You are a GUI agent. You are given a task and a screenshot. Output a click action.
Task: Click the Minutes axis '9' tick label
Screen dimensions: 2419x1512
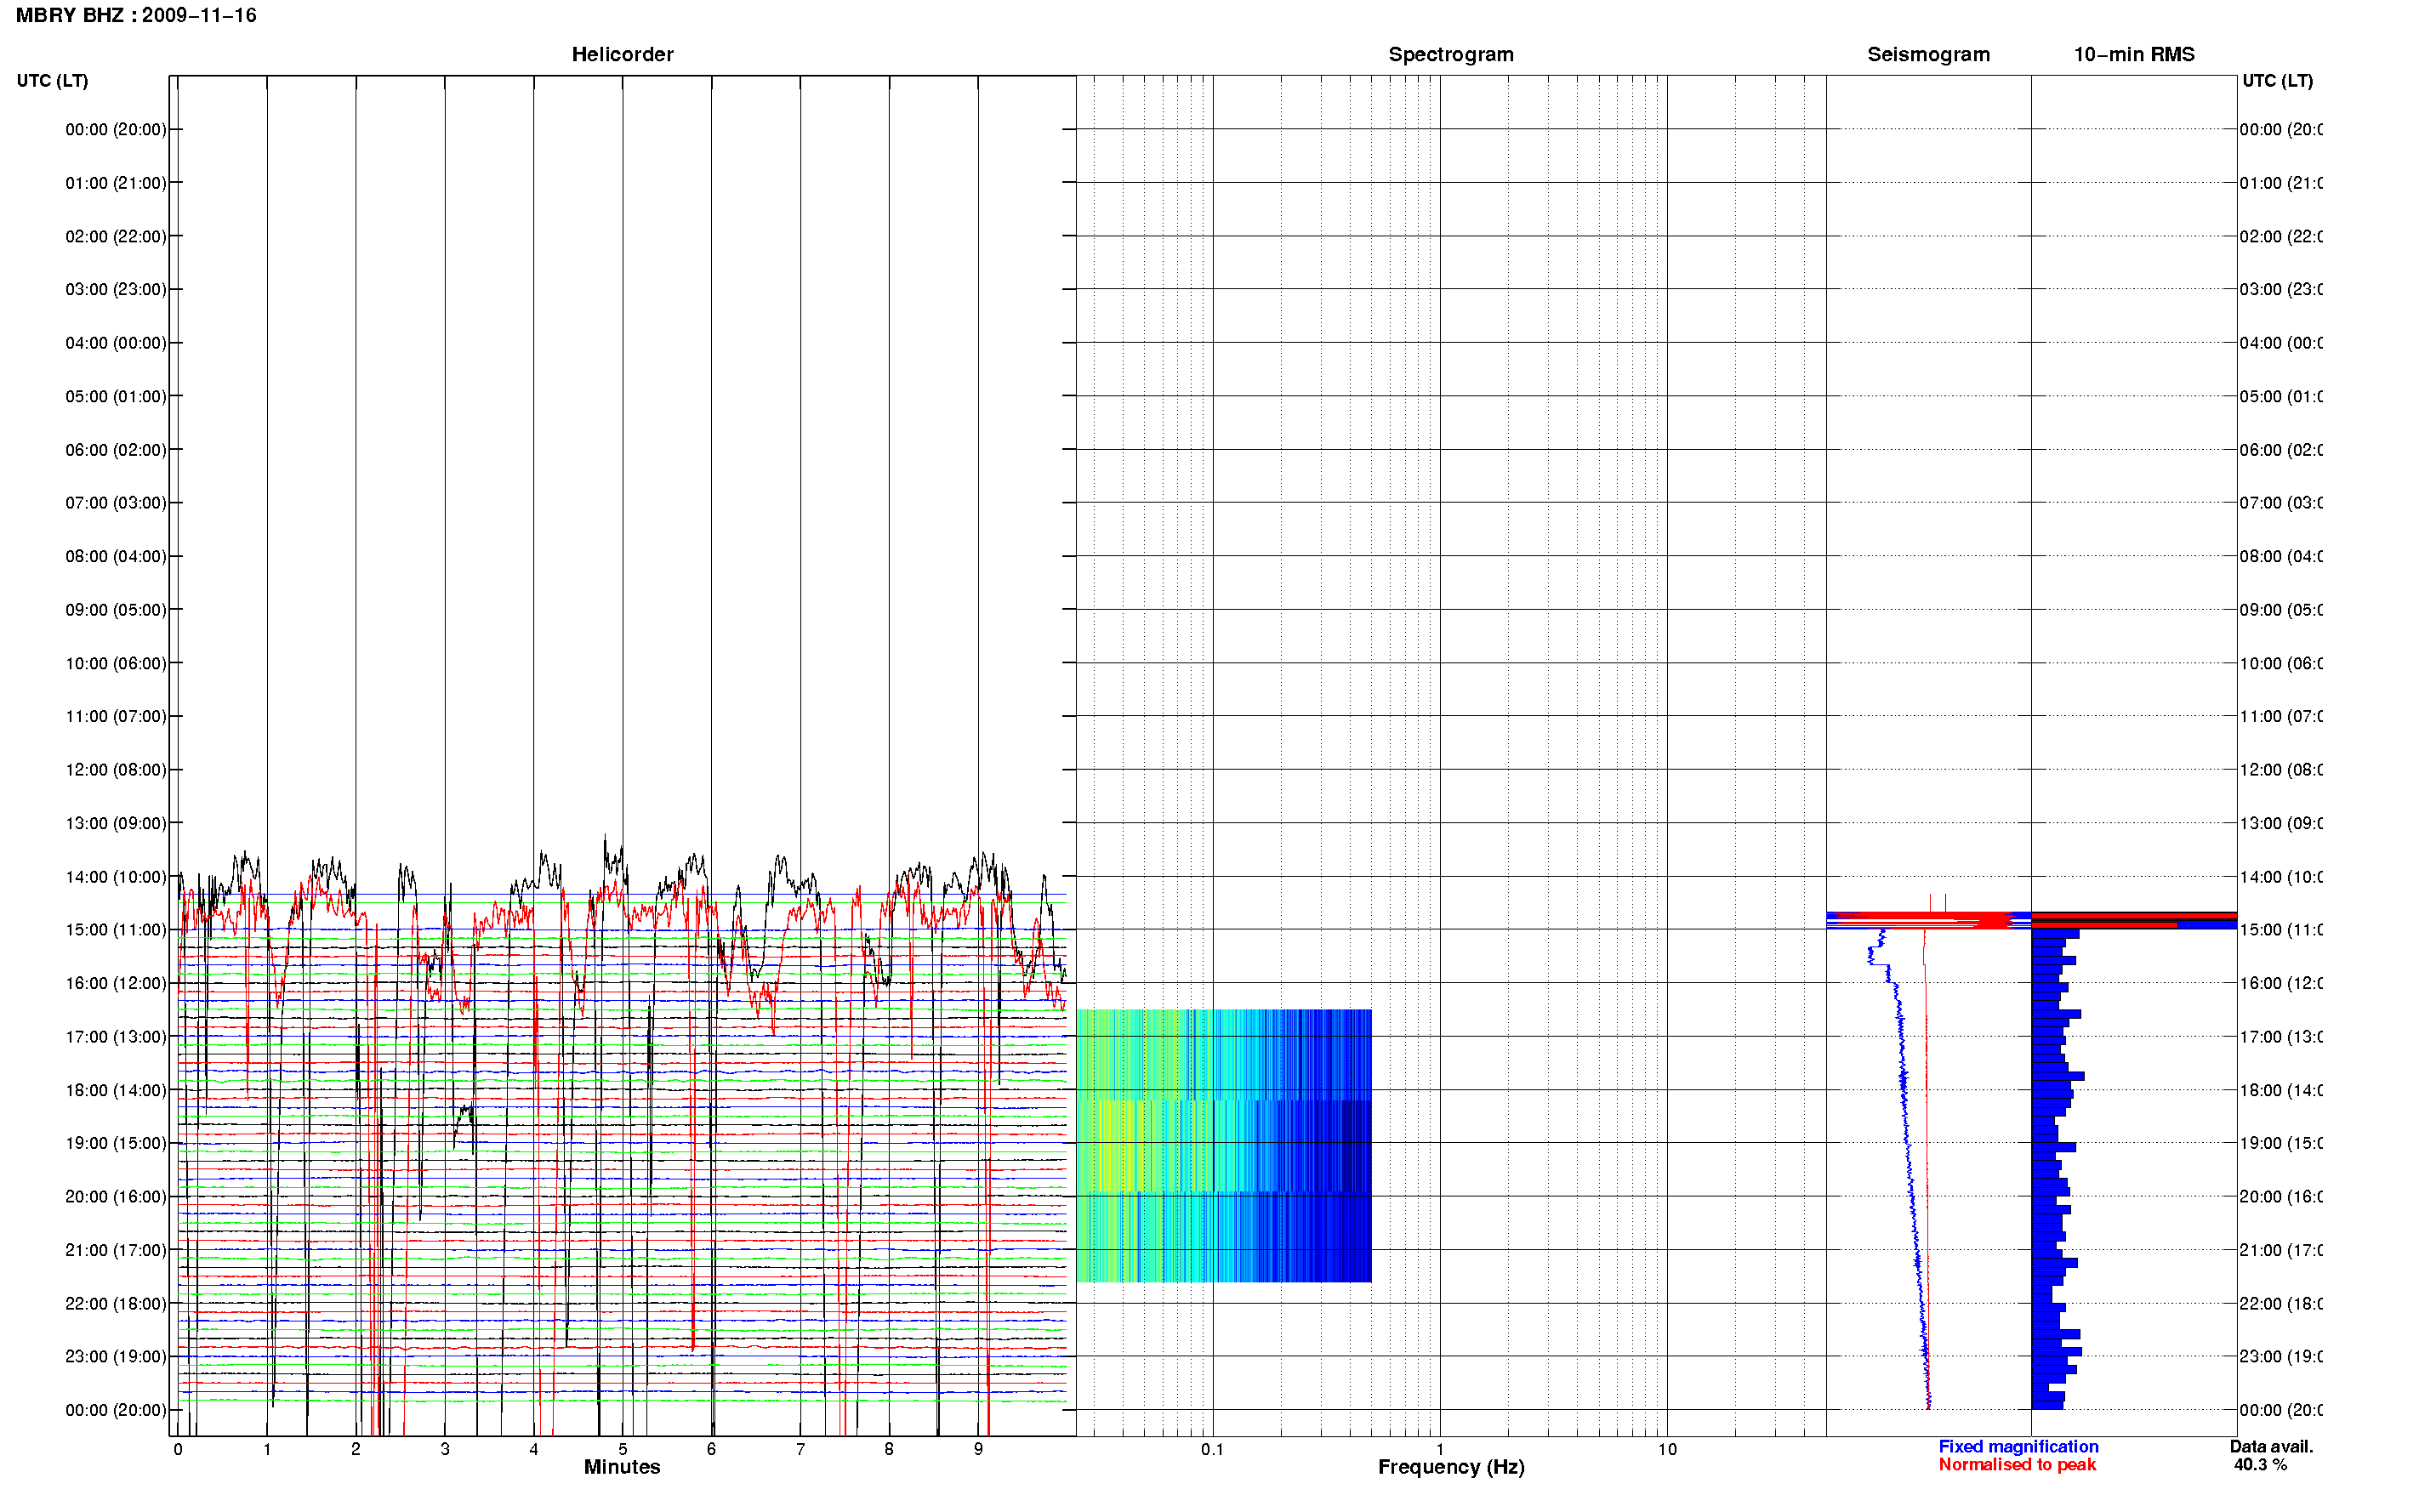click(978, 1449)
